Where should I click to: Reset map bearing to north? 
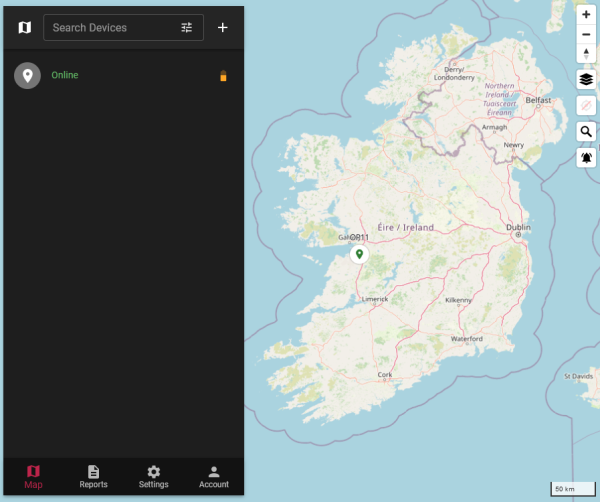[x=586, y=54]
